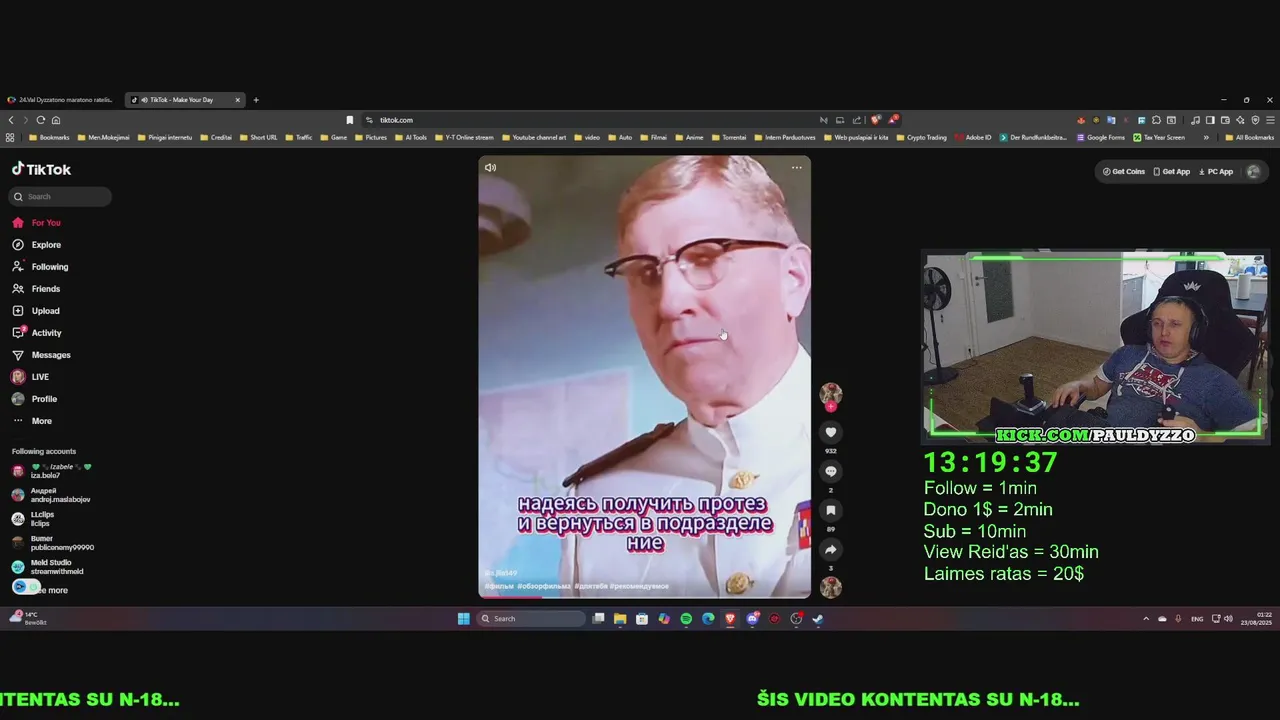Reload the page
The height and width of the screenshot is (720, 1280).
40,120
